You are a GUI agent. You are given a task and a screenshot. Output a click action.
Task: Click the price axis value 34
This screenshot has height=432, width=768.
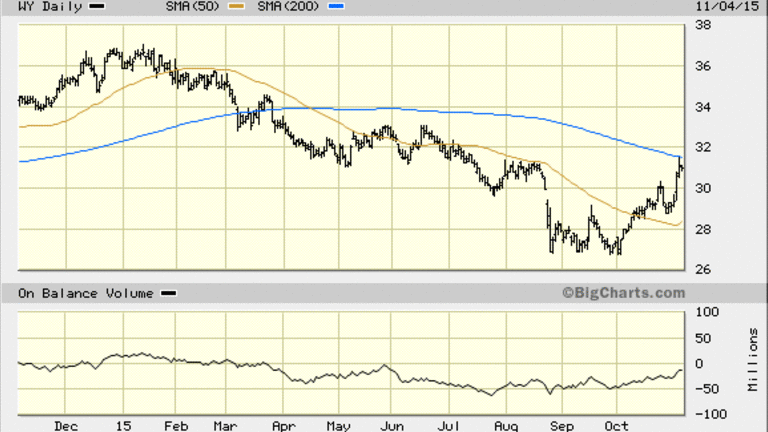pos(703,107)
